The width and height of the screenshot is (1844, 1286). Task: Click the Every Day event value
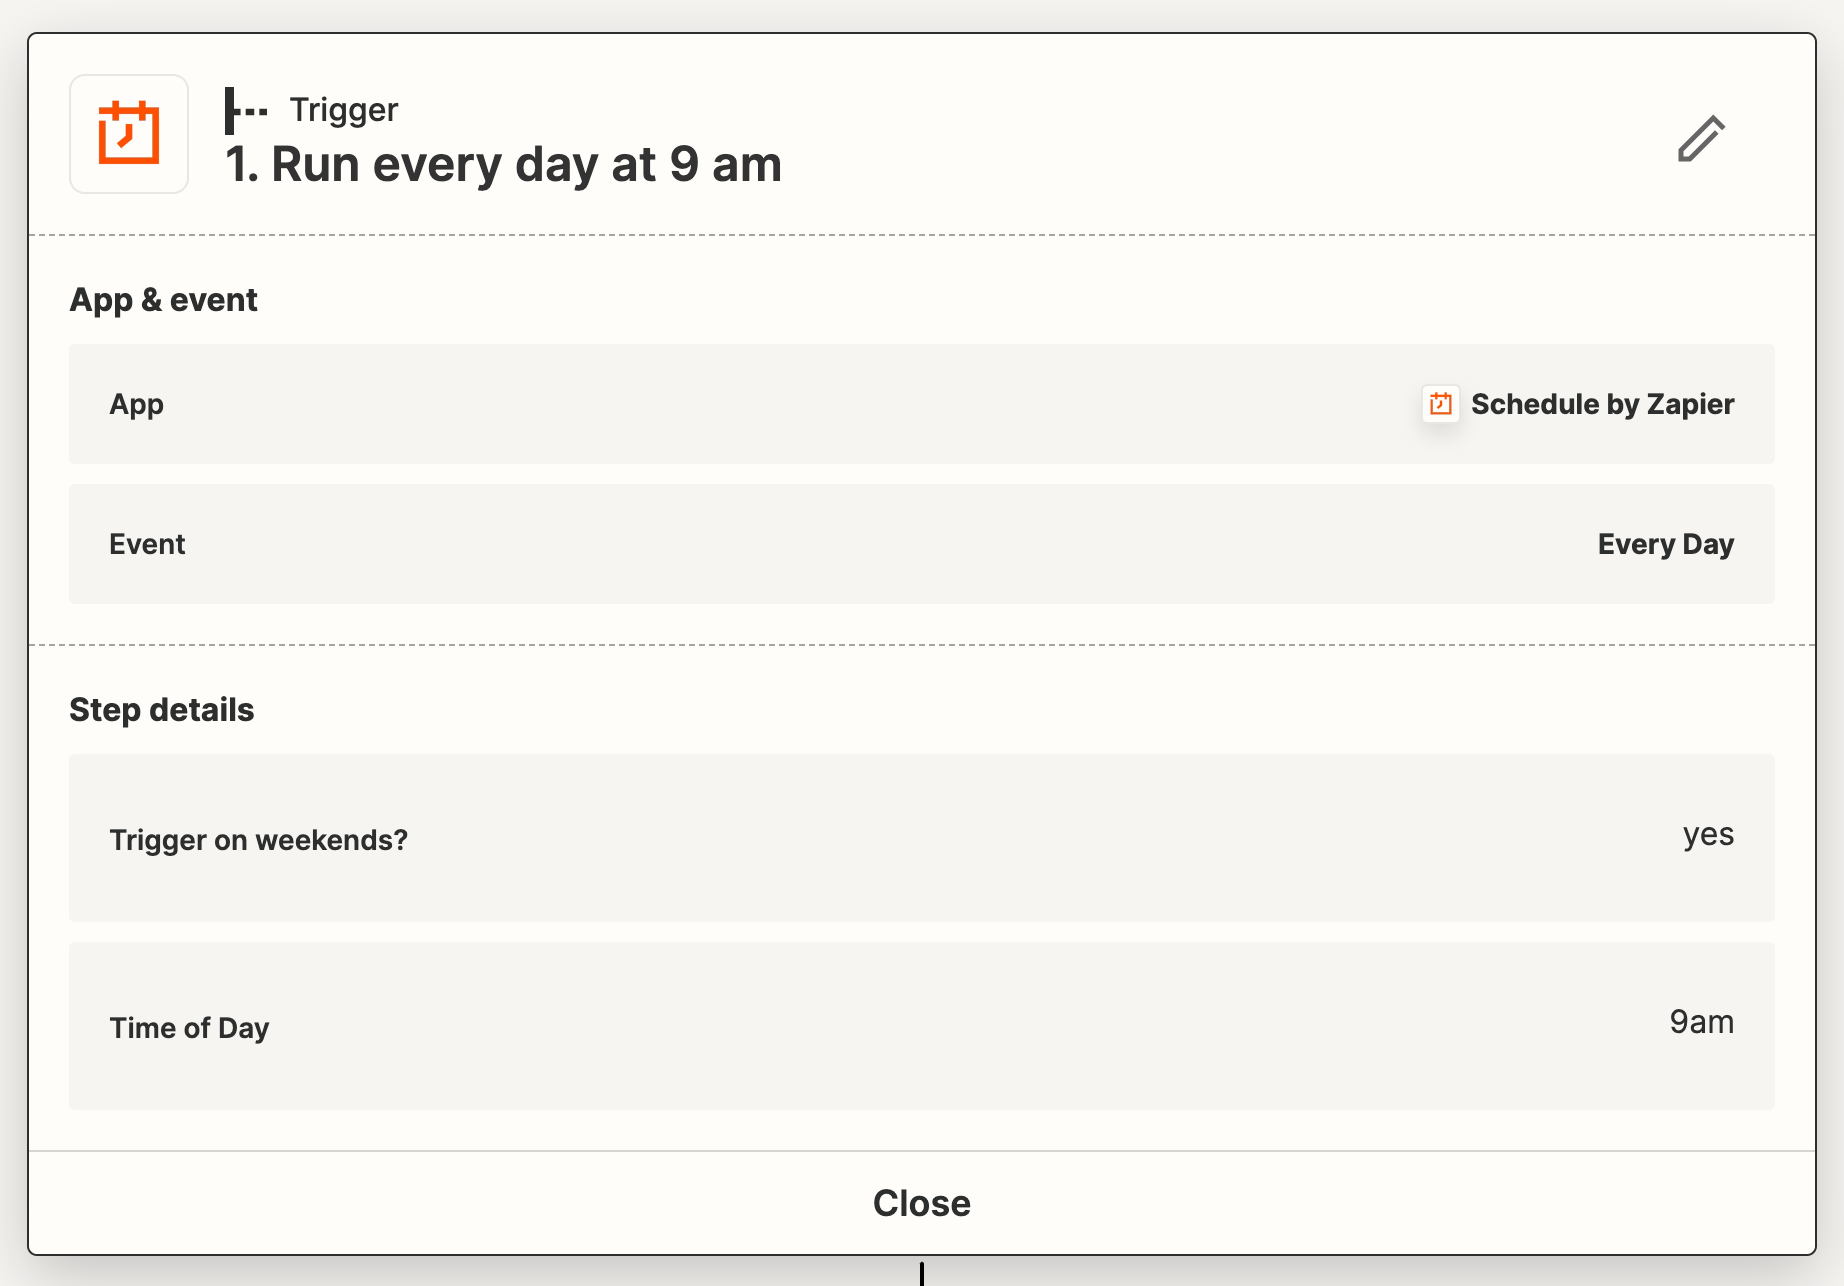coord(1666,544)
